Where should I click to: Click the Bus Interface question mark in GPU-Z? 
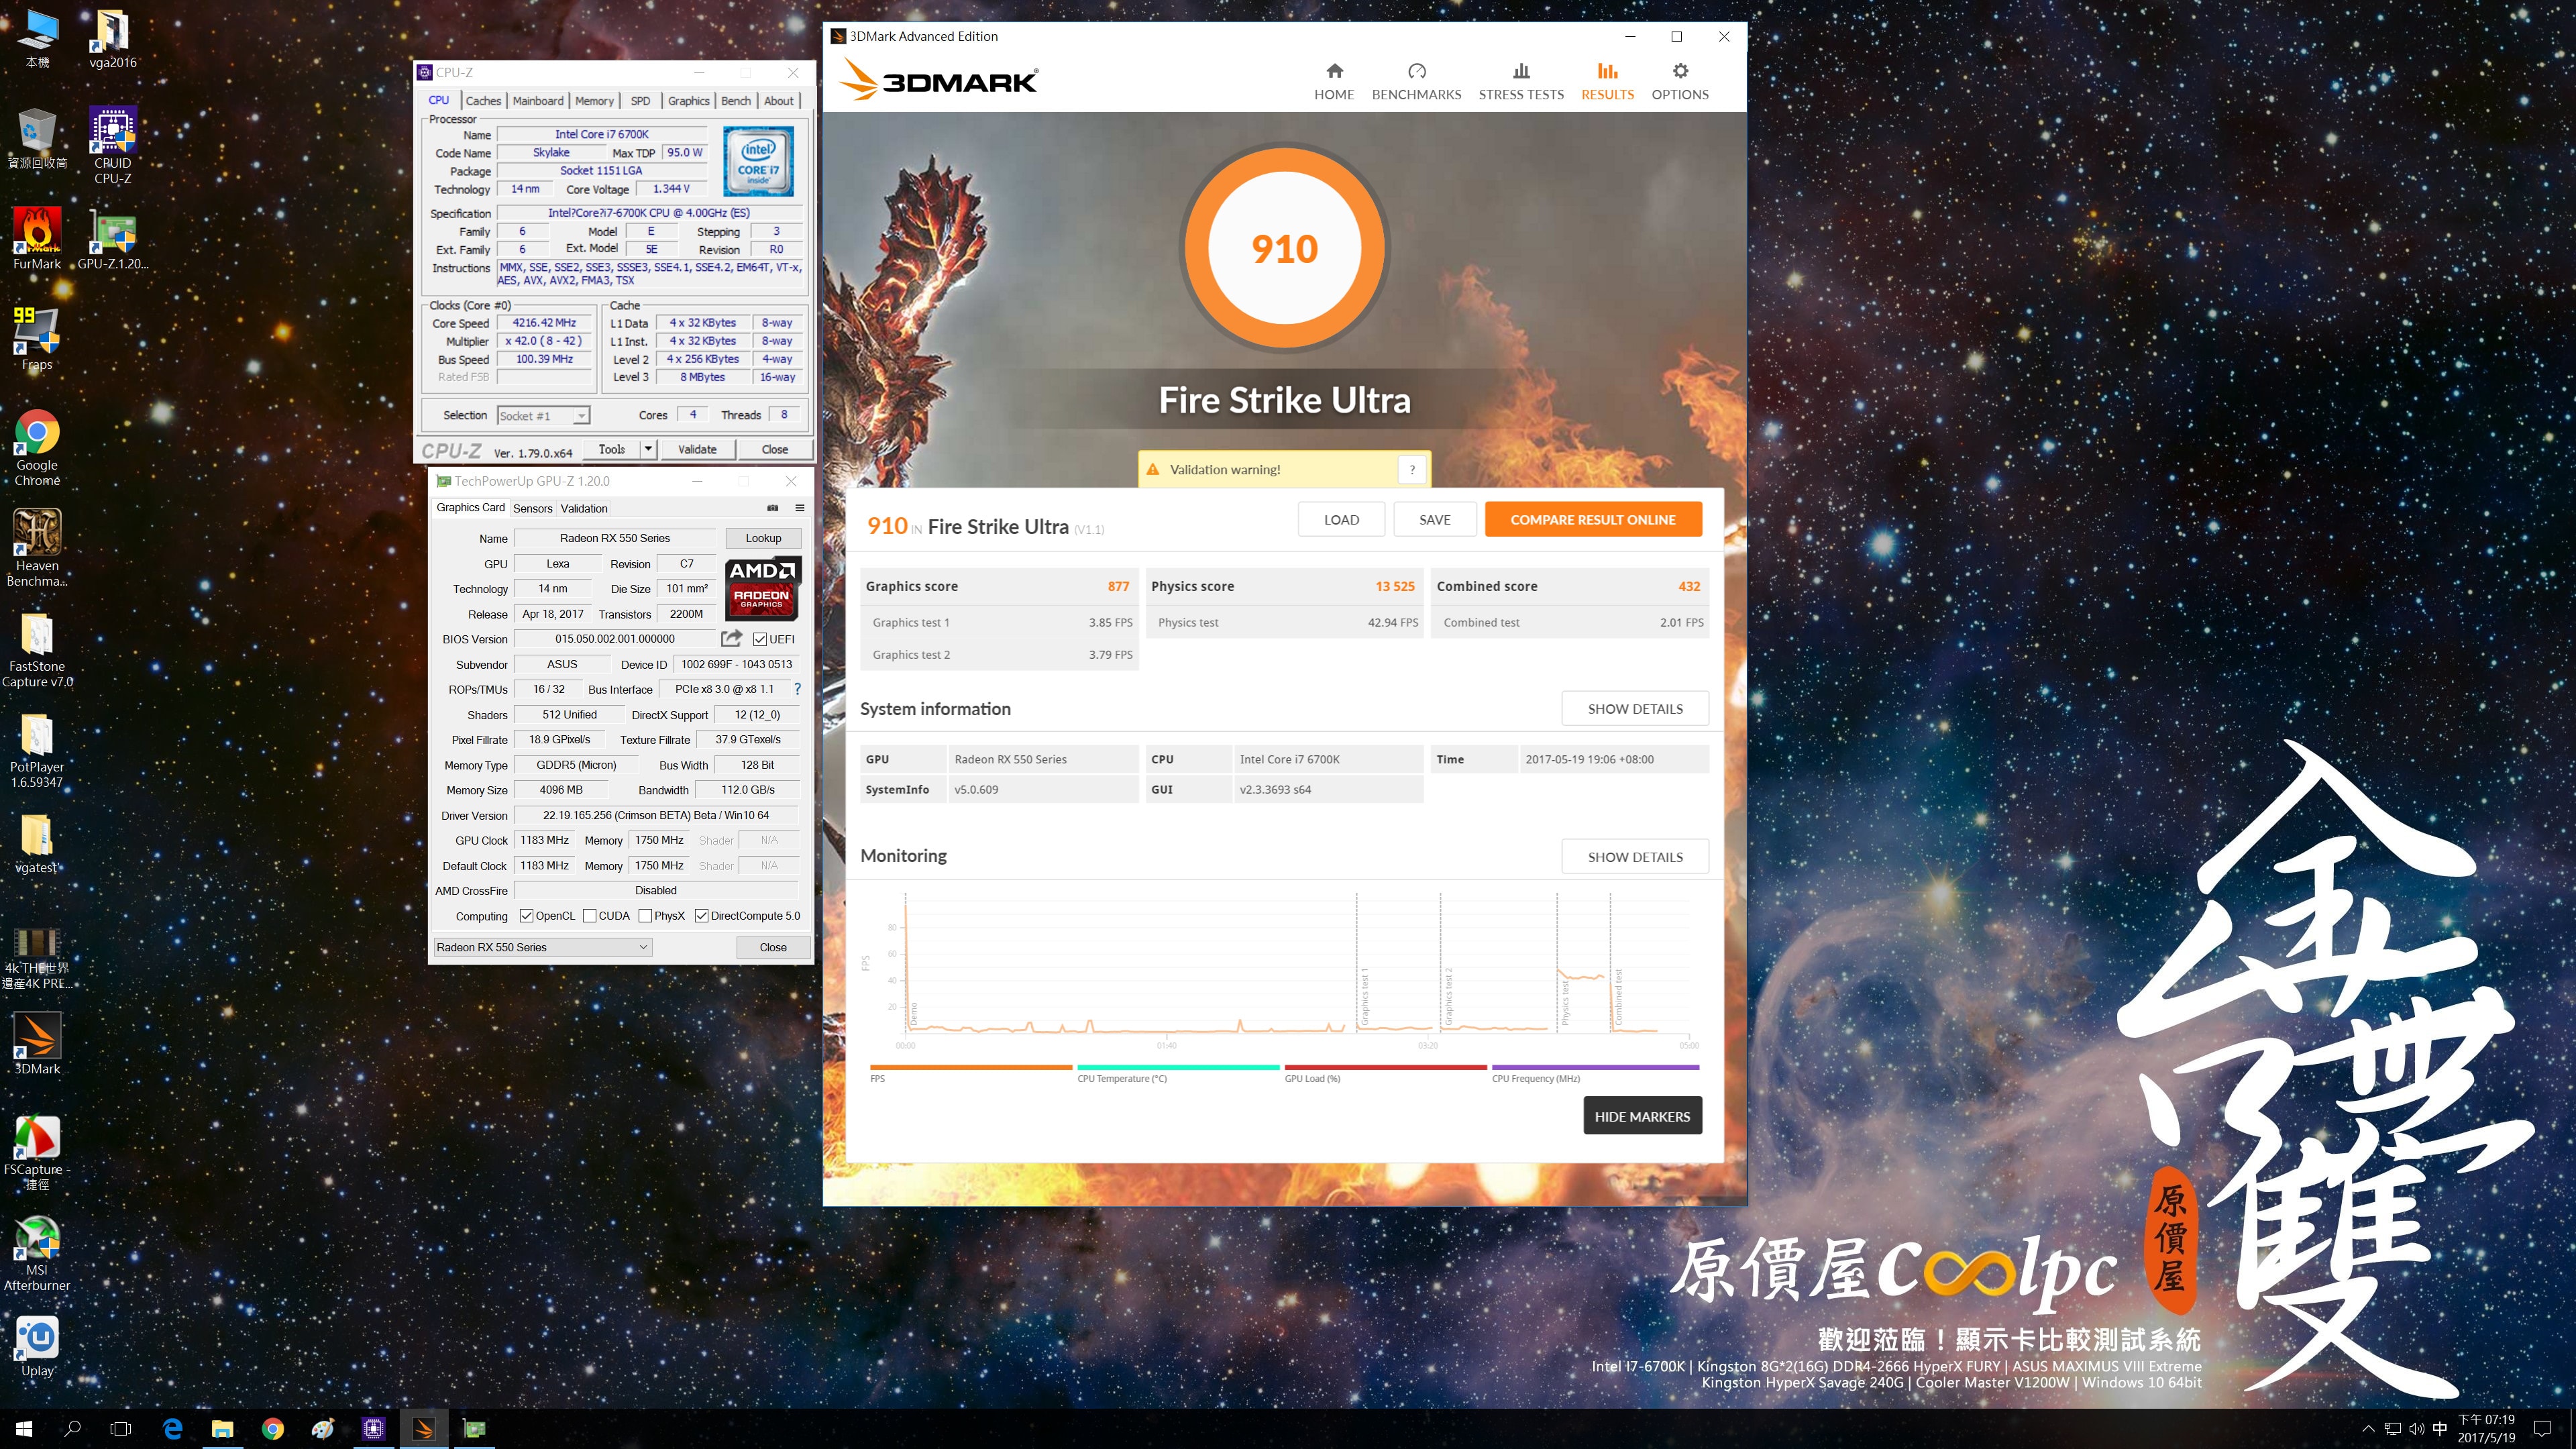(797, 689)
